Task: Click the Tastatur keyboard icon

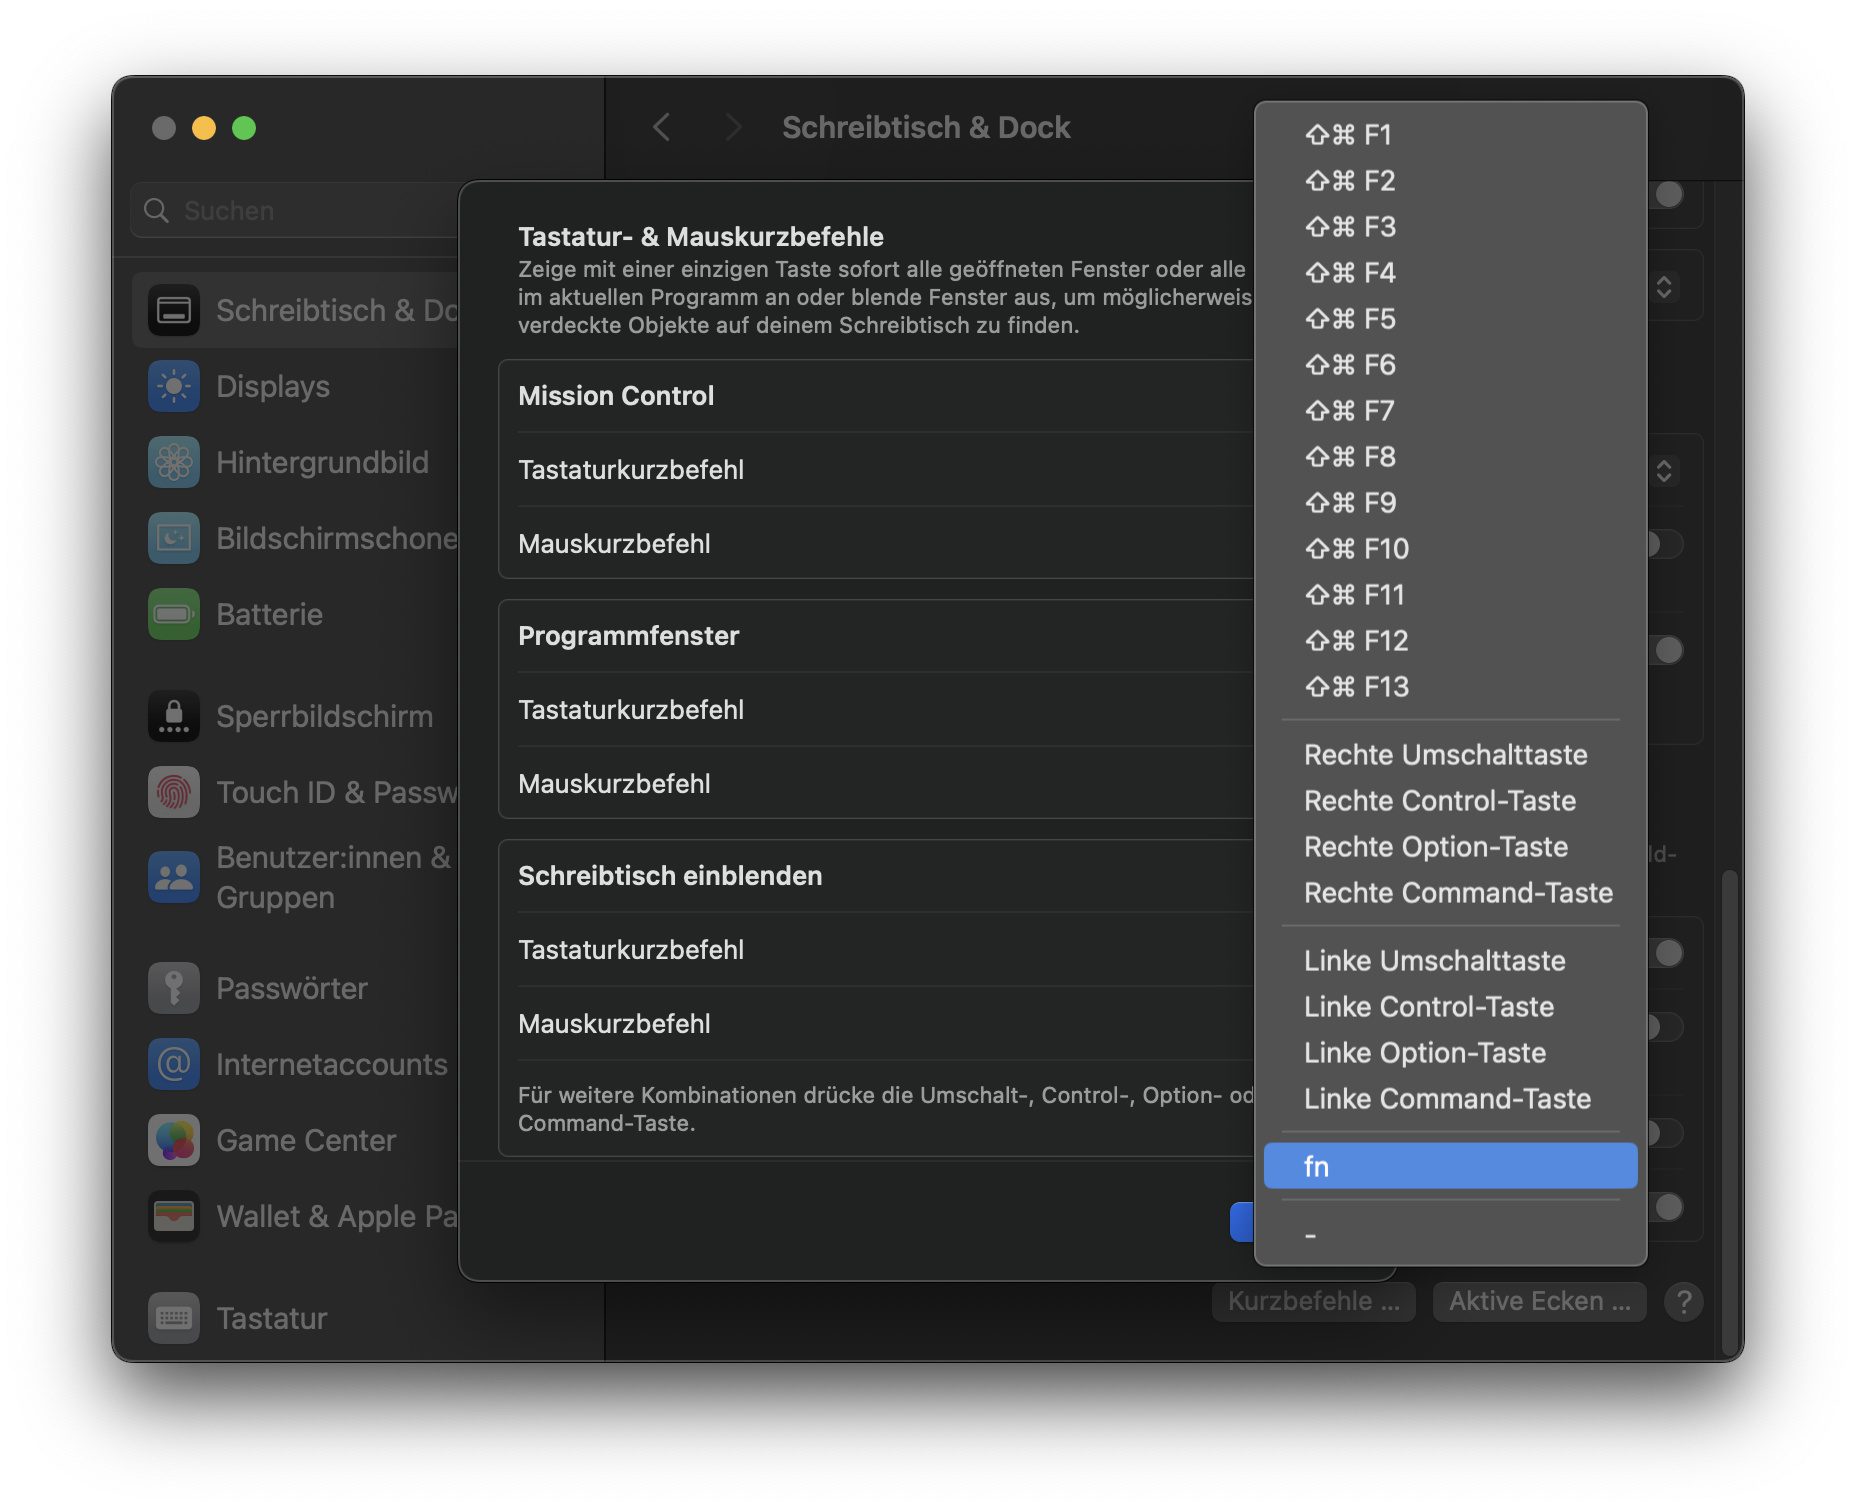Action: 174,1319
